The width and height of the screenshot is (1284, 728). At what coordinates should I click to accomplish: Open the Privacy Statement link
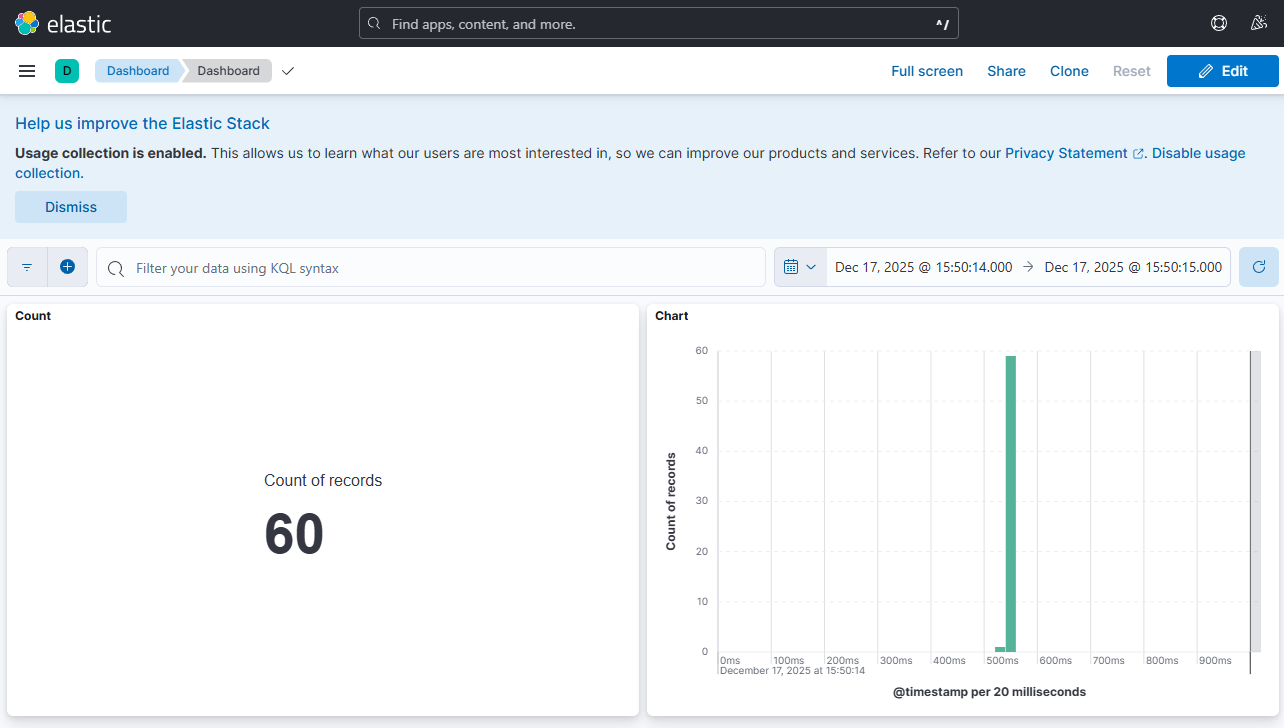click(1066, 153)
